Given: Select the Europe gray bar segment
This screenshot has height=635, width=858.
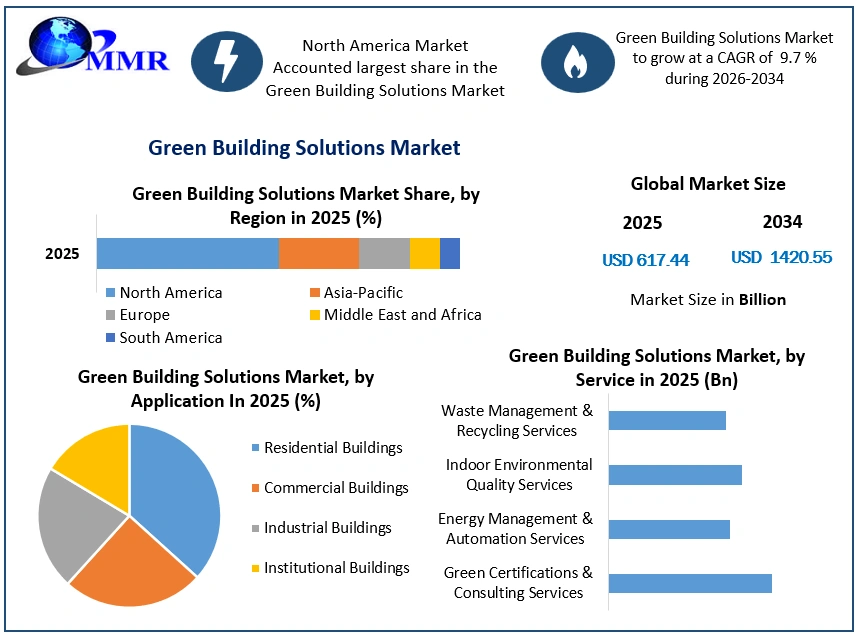Looking at the screenshot, I should click(385, 253).
